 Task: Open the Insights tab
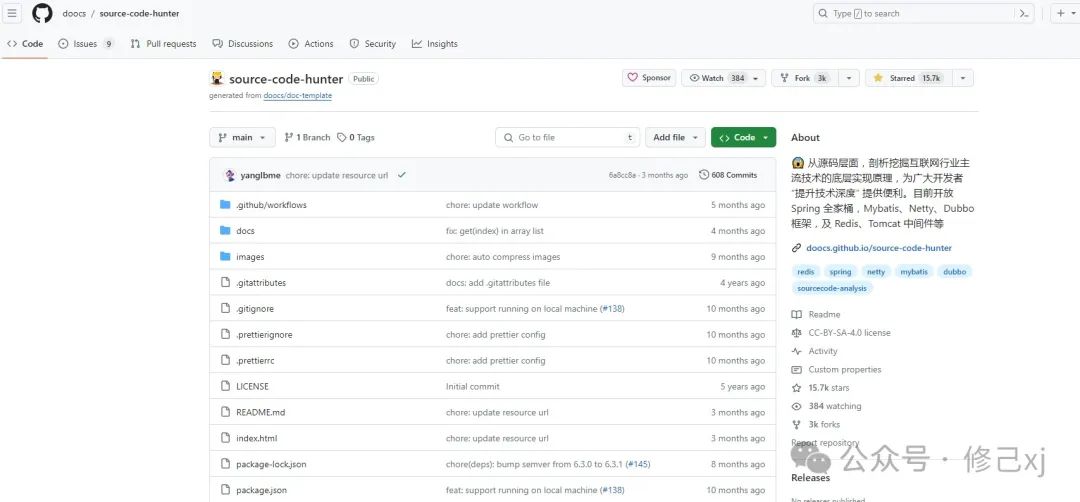435,43
